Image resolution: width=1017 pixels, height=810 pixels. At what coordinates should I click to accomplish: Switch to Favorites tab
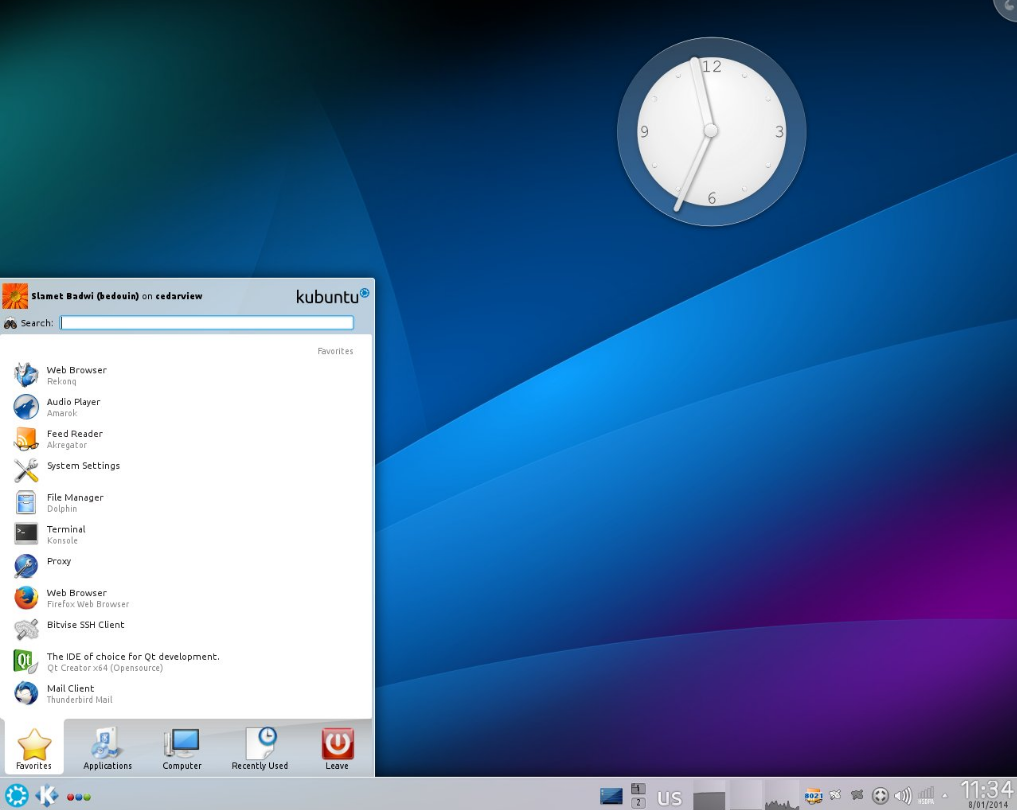pos(34,748)
